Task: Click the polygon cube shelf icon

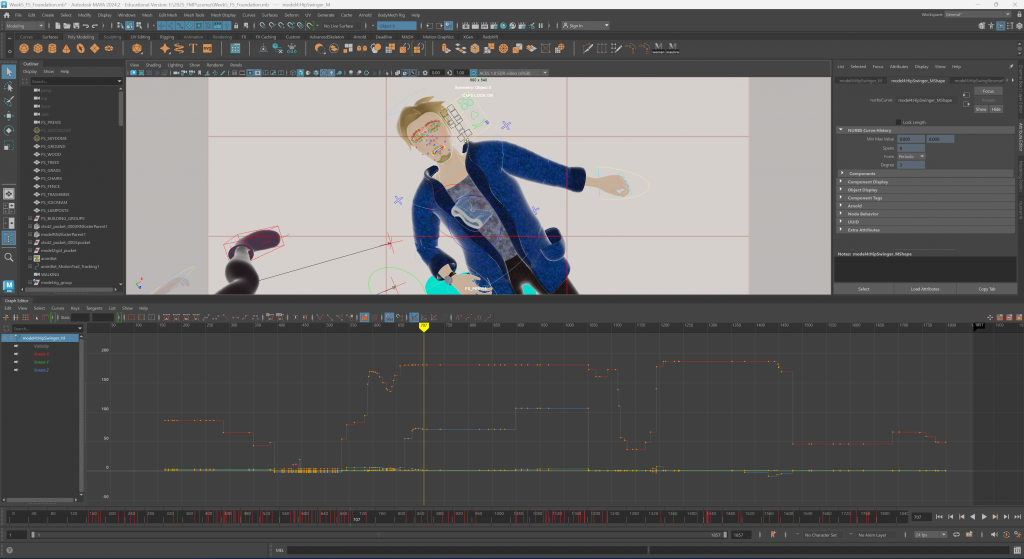Action: 38,47
